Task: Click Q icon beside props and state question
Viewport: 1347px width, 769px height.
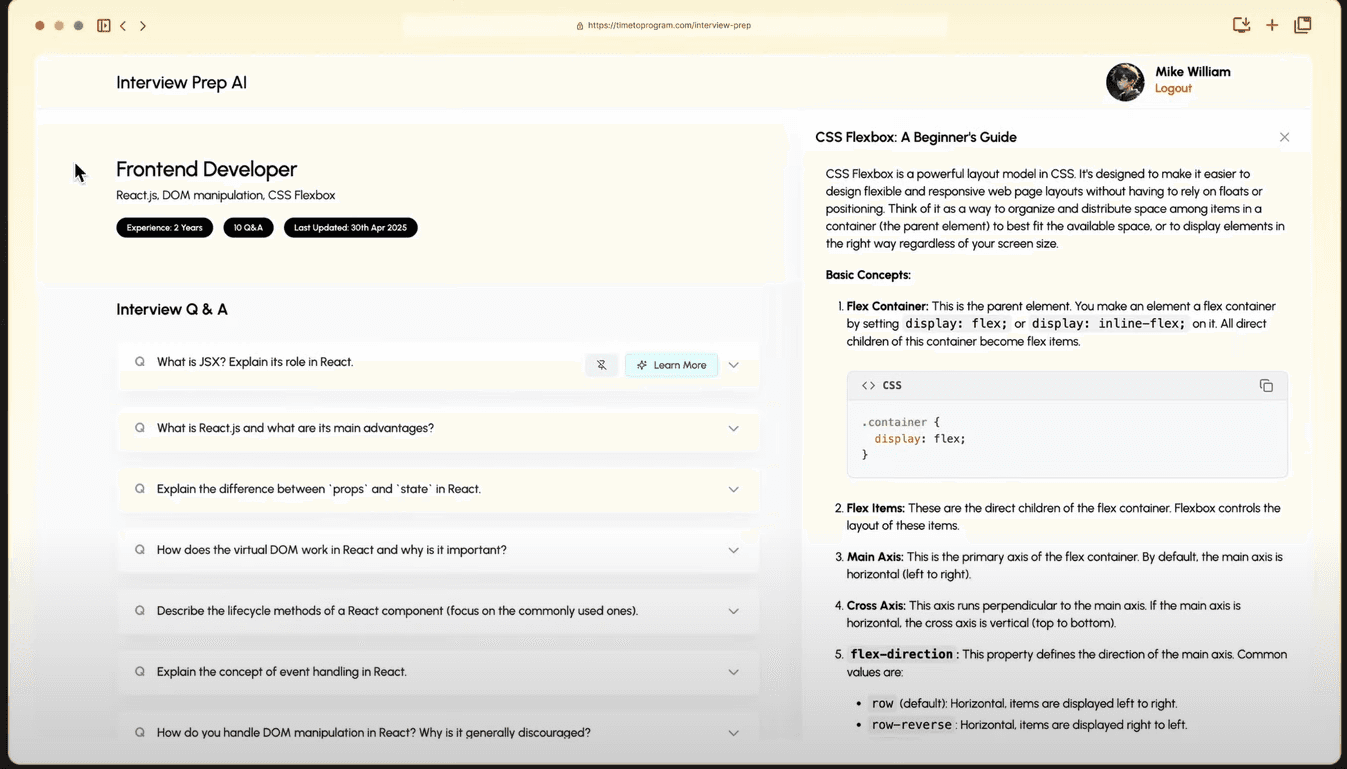Action: pos(140,489)
